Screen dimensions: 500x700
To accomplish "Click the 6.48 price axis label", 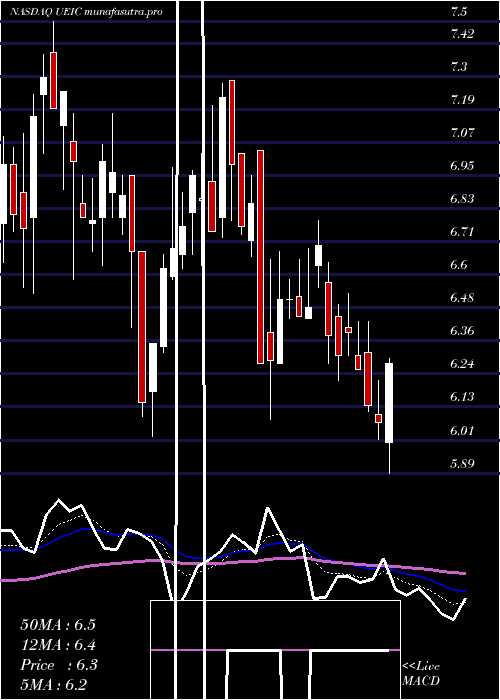I will [462, 298].
